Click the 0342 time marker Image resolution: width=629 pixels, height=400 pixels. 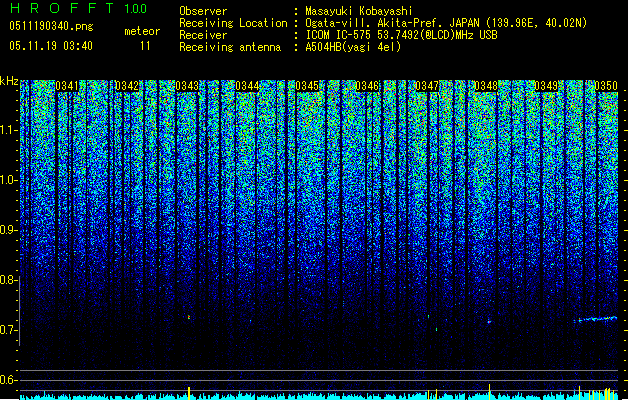click(127, 86)
